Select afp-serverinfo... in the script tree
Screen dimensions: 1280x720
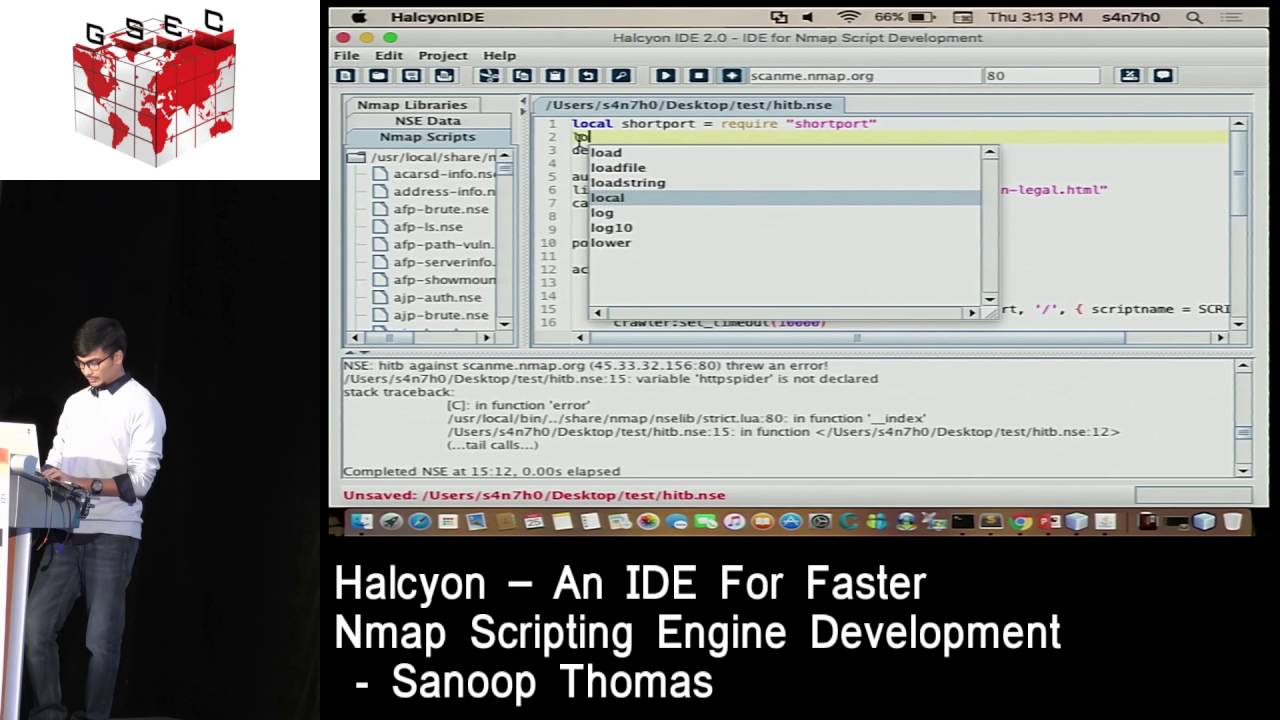tap(434, 262)
